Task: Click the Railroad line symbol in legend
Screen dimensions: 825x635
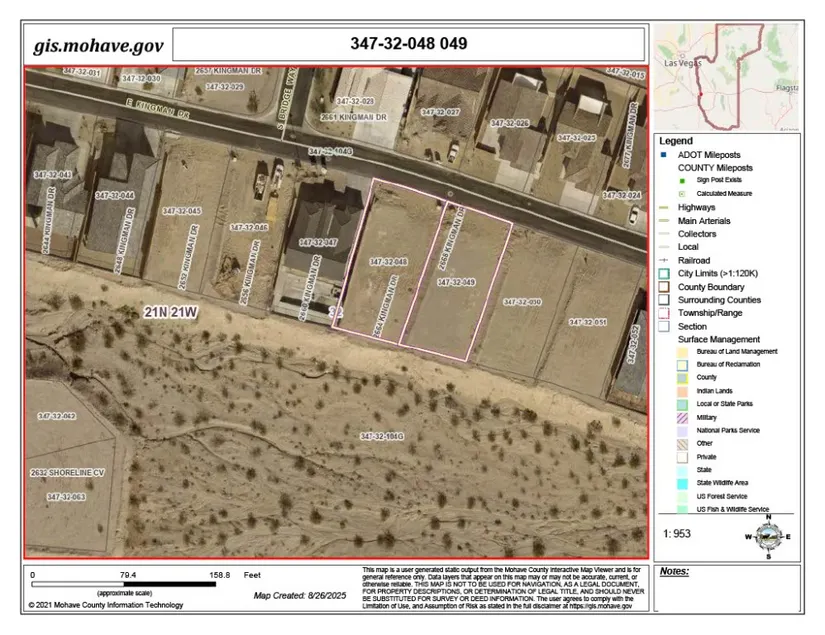Action: (x=664, y=260)
